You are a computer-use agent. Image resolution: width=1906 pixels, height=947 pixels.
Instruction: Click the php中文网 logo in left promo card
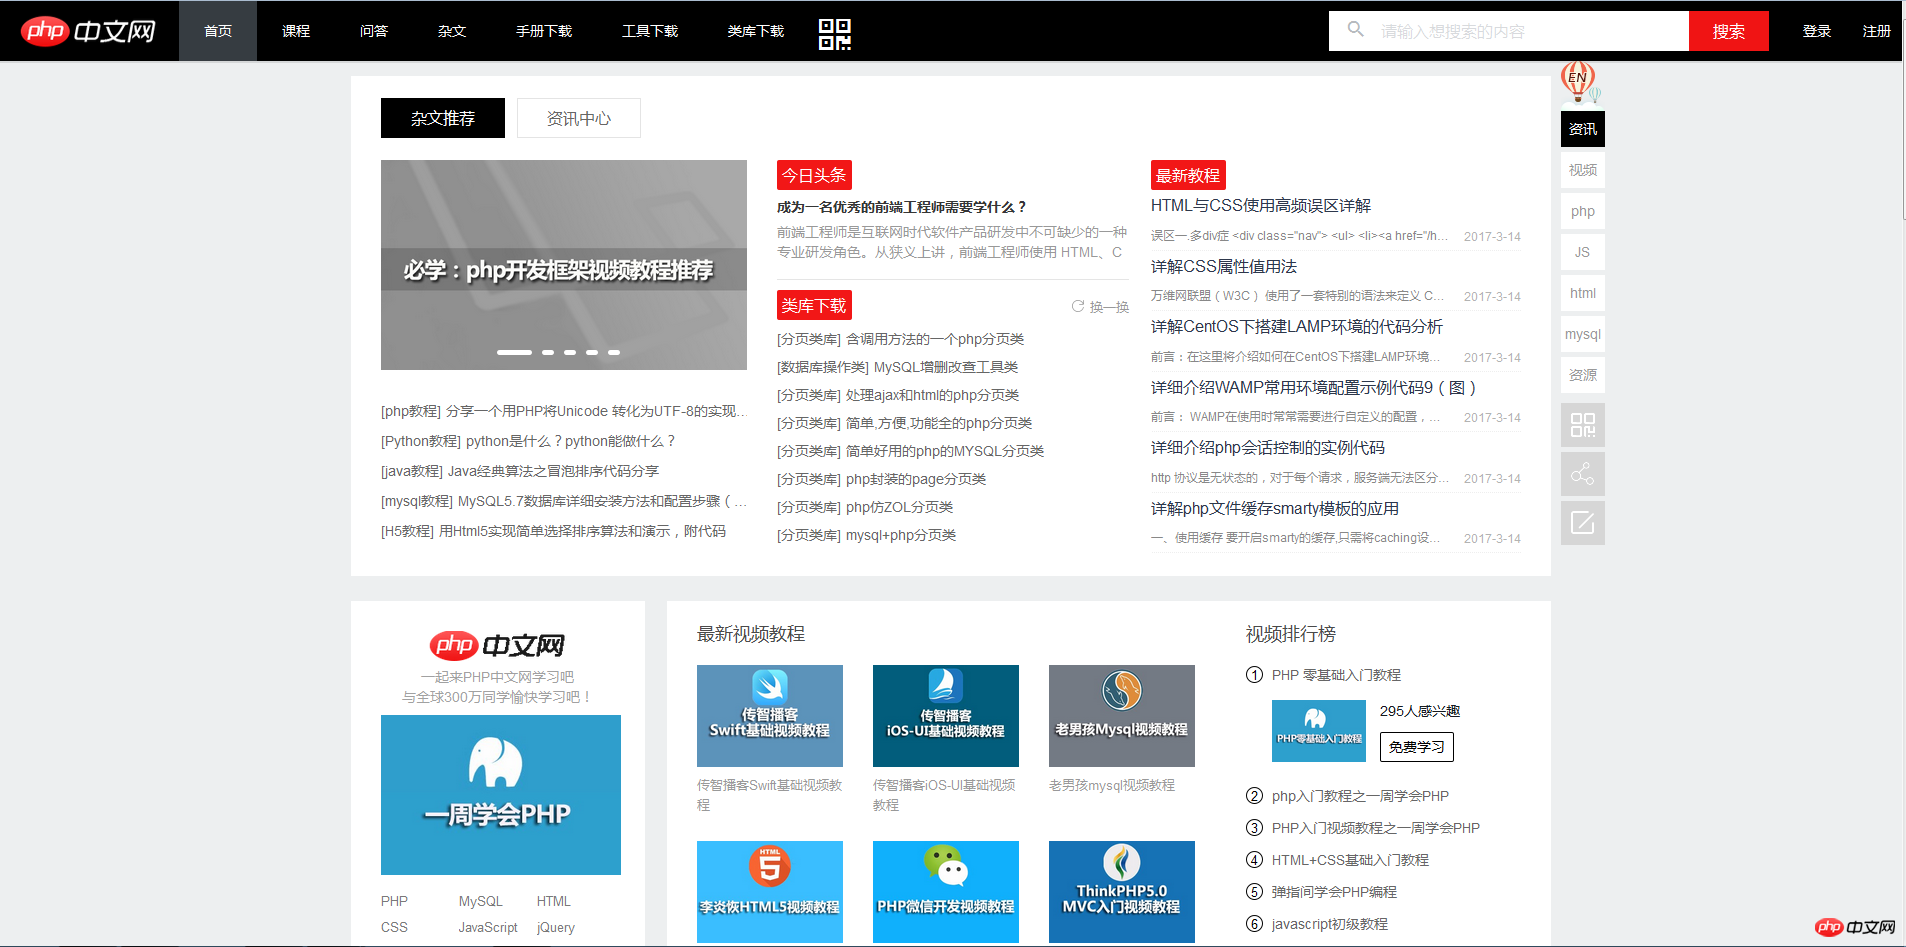click(497, 645)
